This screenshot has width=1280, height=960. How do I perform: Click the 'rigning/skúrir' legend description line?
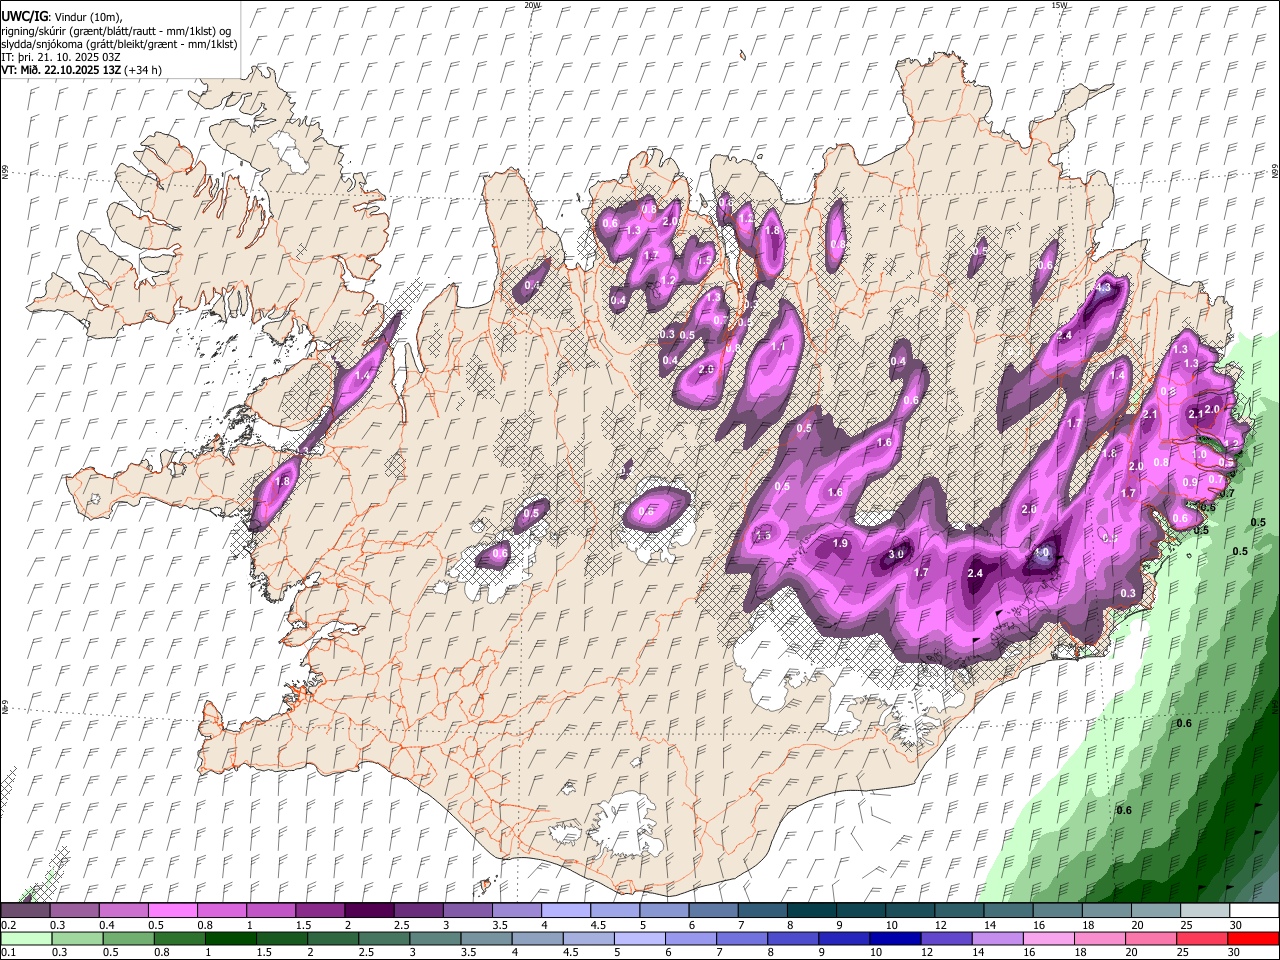point(116,30)
